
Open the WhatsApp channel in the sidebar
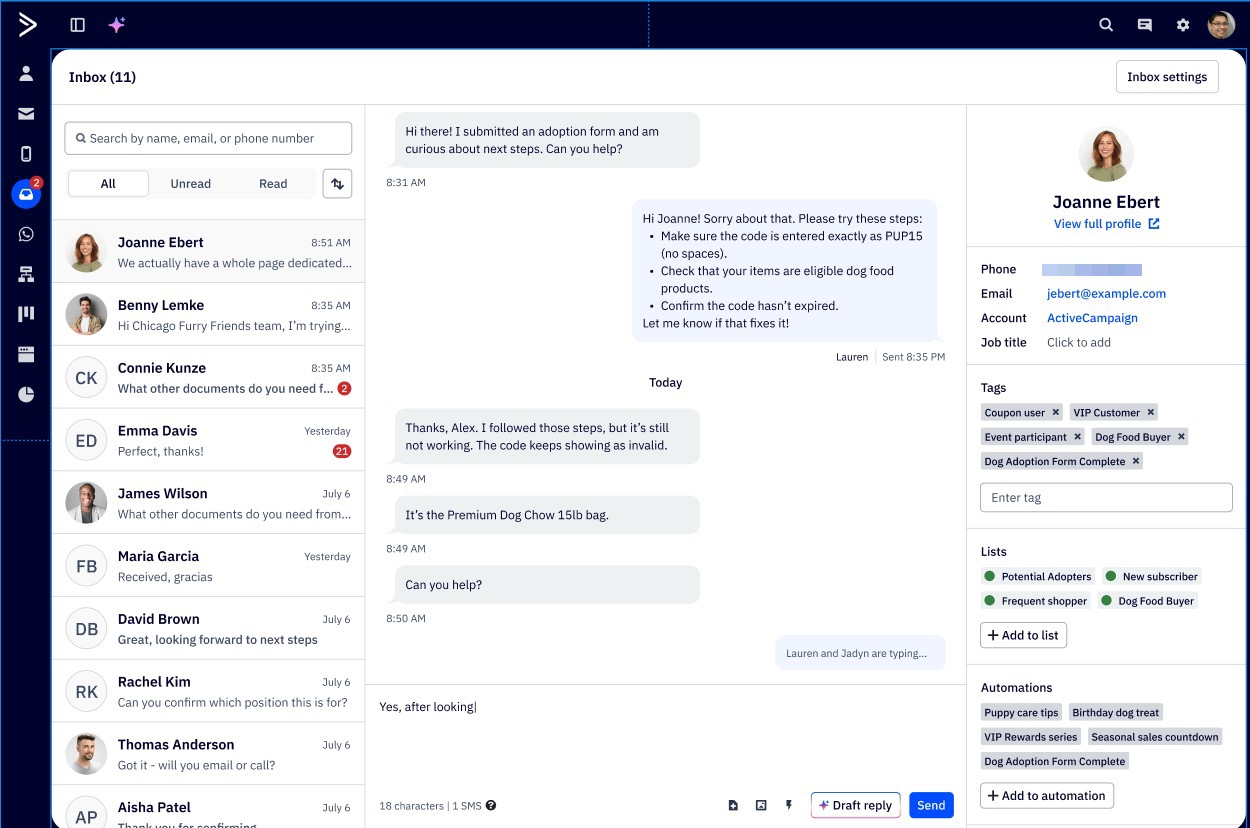point(26,234)
